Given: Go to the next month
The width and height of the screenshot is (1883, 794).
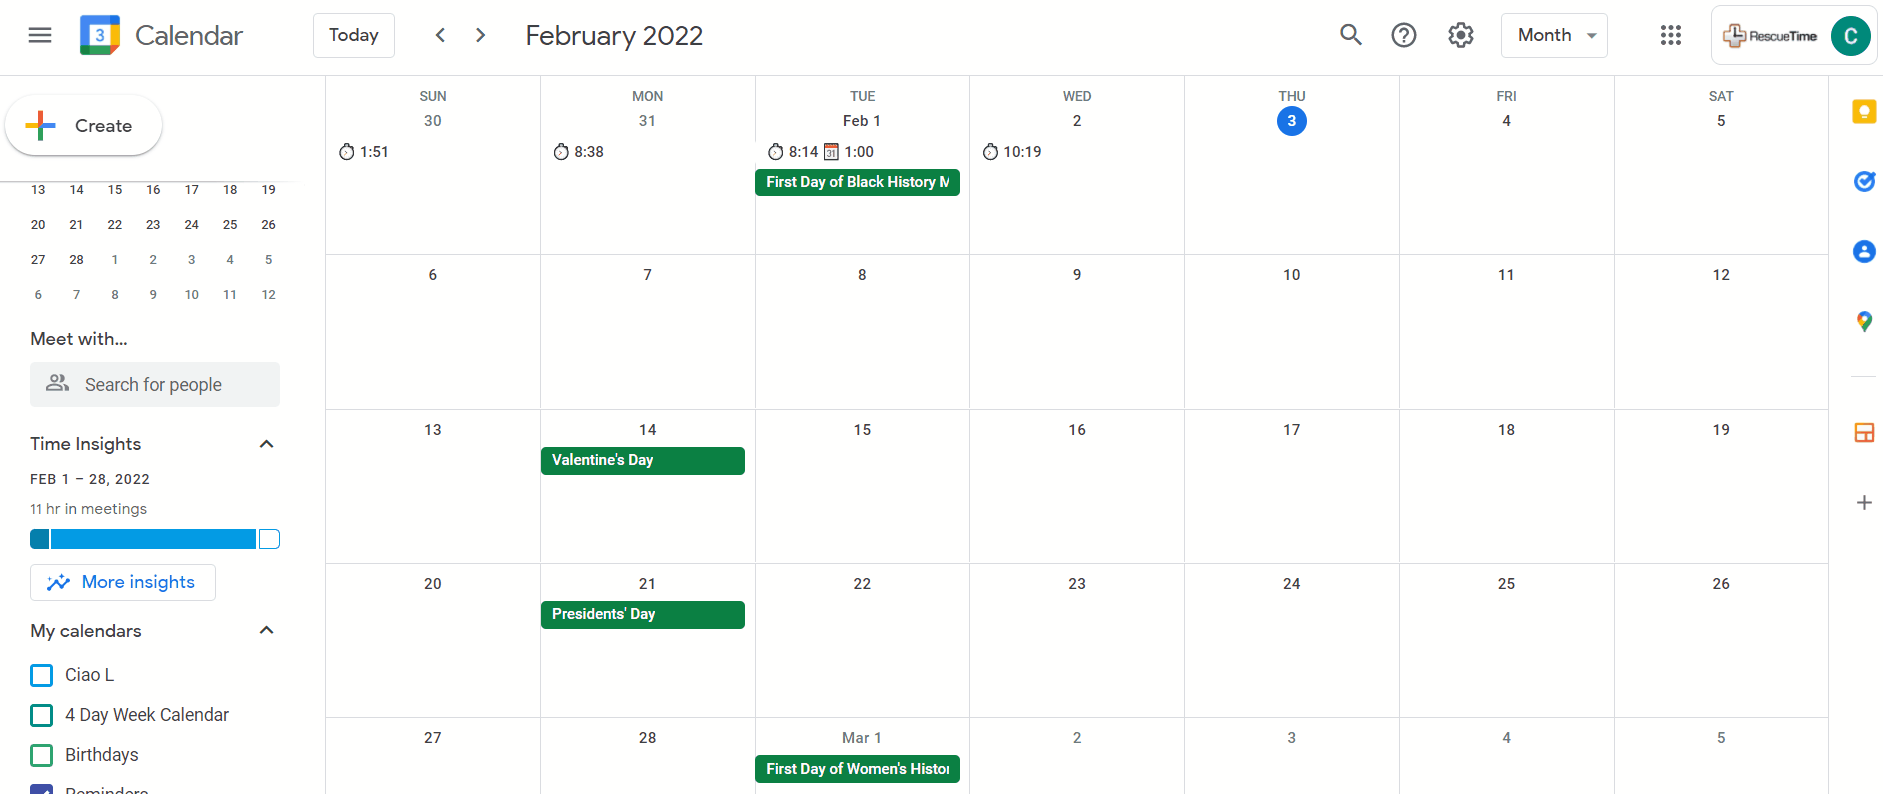Looking at the screenshot, I should coord(481,35).
